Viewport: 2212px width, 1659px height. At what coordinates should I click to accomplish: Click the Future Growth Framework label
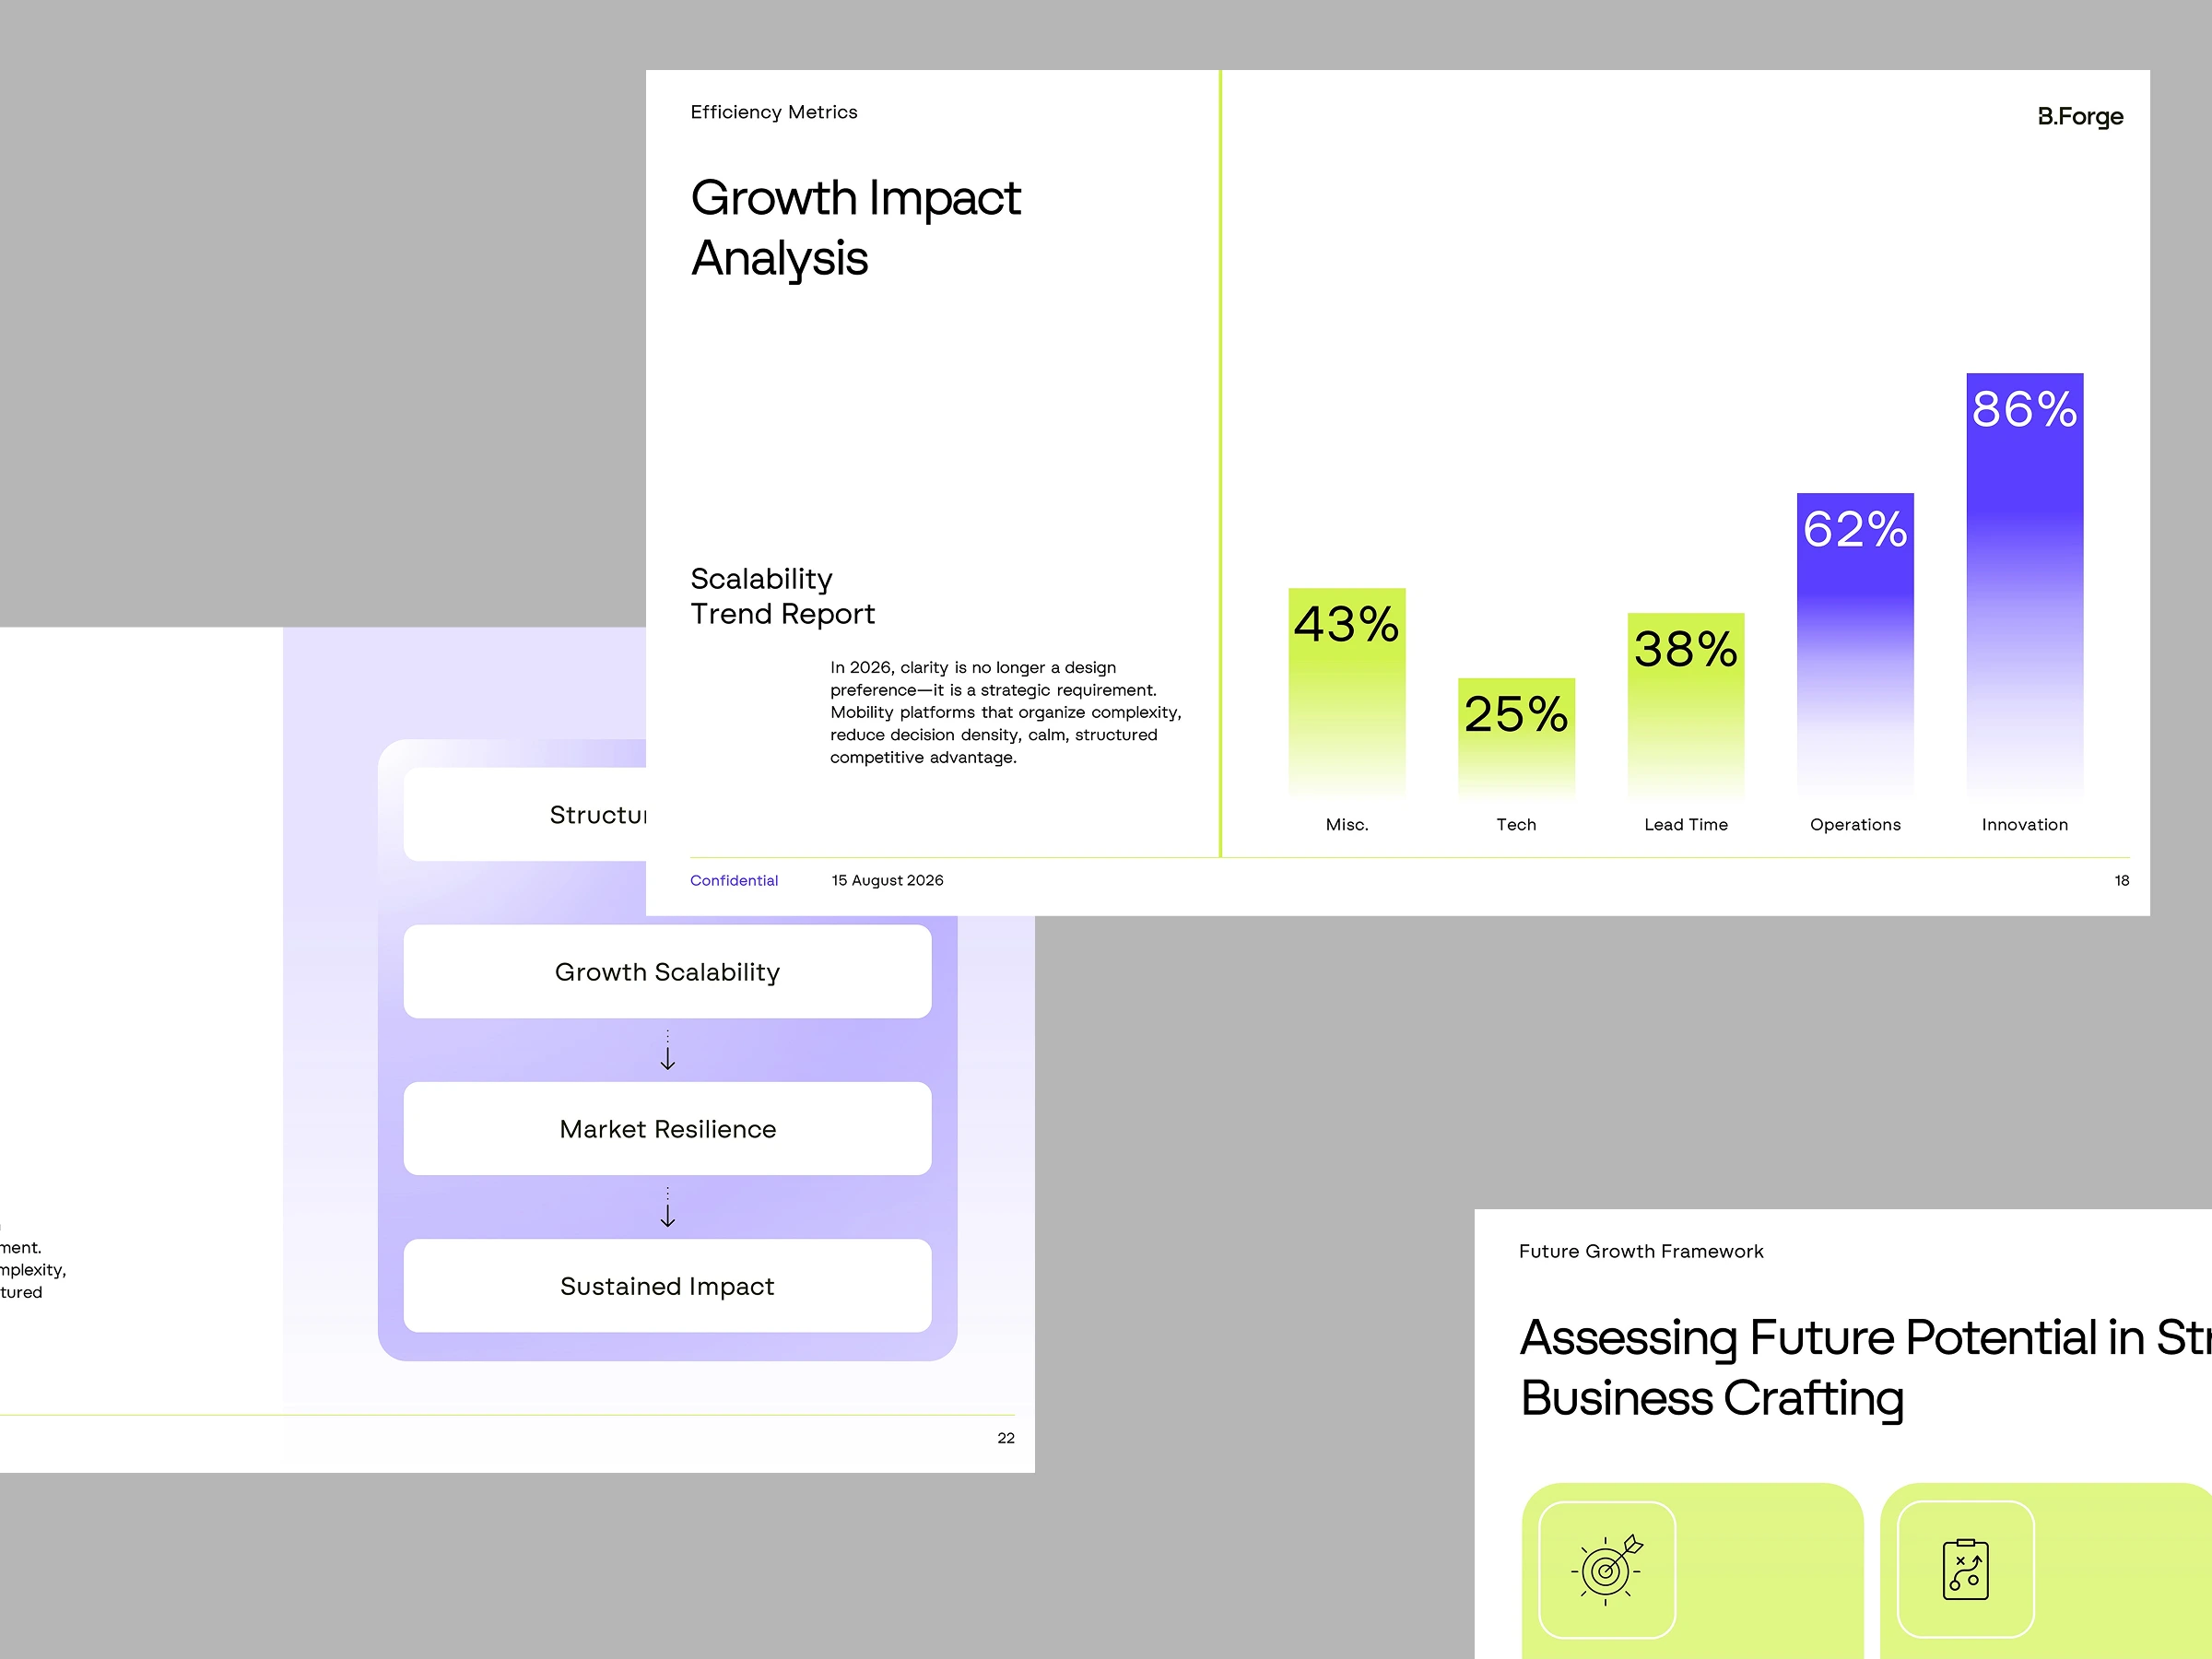[1641, 1251]
